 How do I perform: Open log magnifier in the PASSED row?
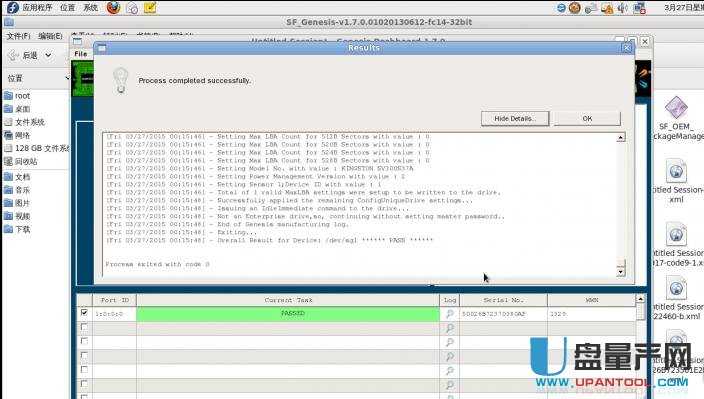(x=449, y=314)
